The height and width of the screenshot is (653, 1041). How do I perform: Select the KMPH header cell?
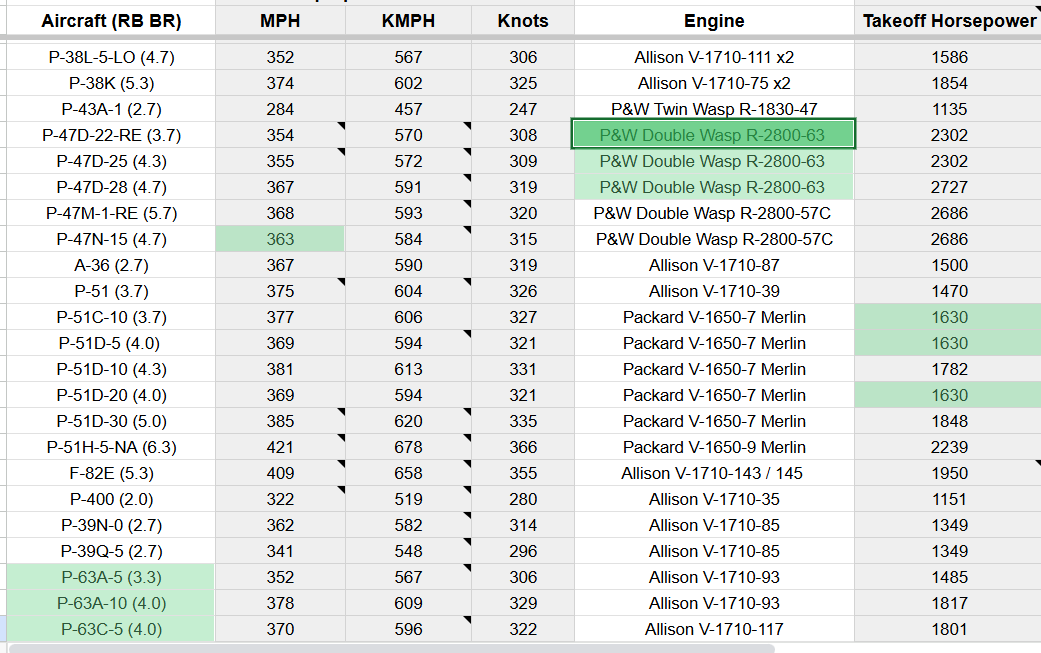tap(408, 21)
